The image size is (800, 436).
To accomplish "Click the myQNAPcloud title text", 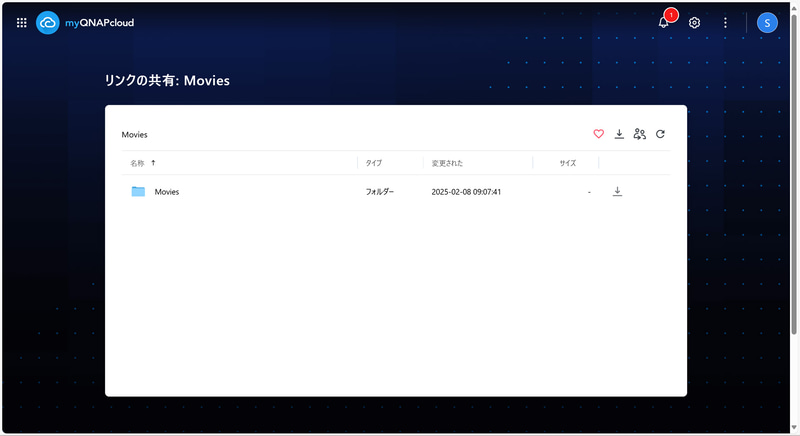I will pos(99,23).
